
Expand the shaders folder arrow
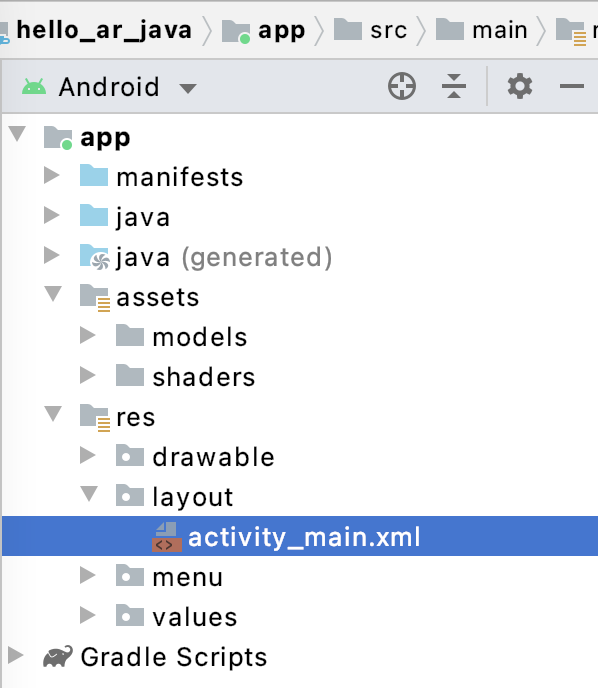(x=88, y=375)
